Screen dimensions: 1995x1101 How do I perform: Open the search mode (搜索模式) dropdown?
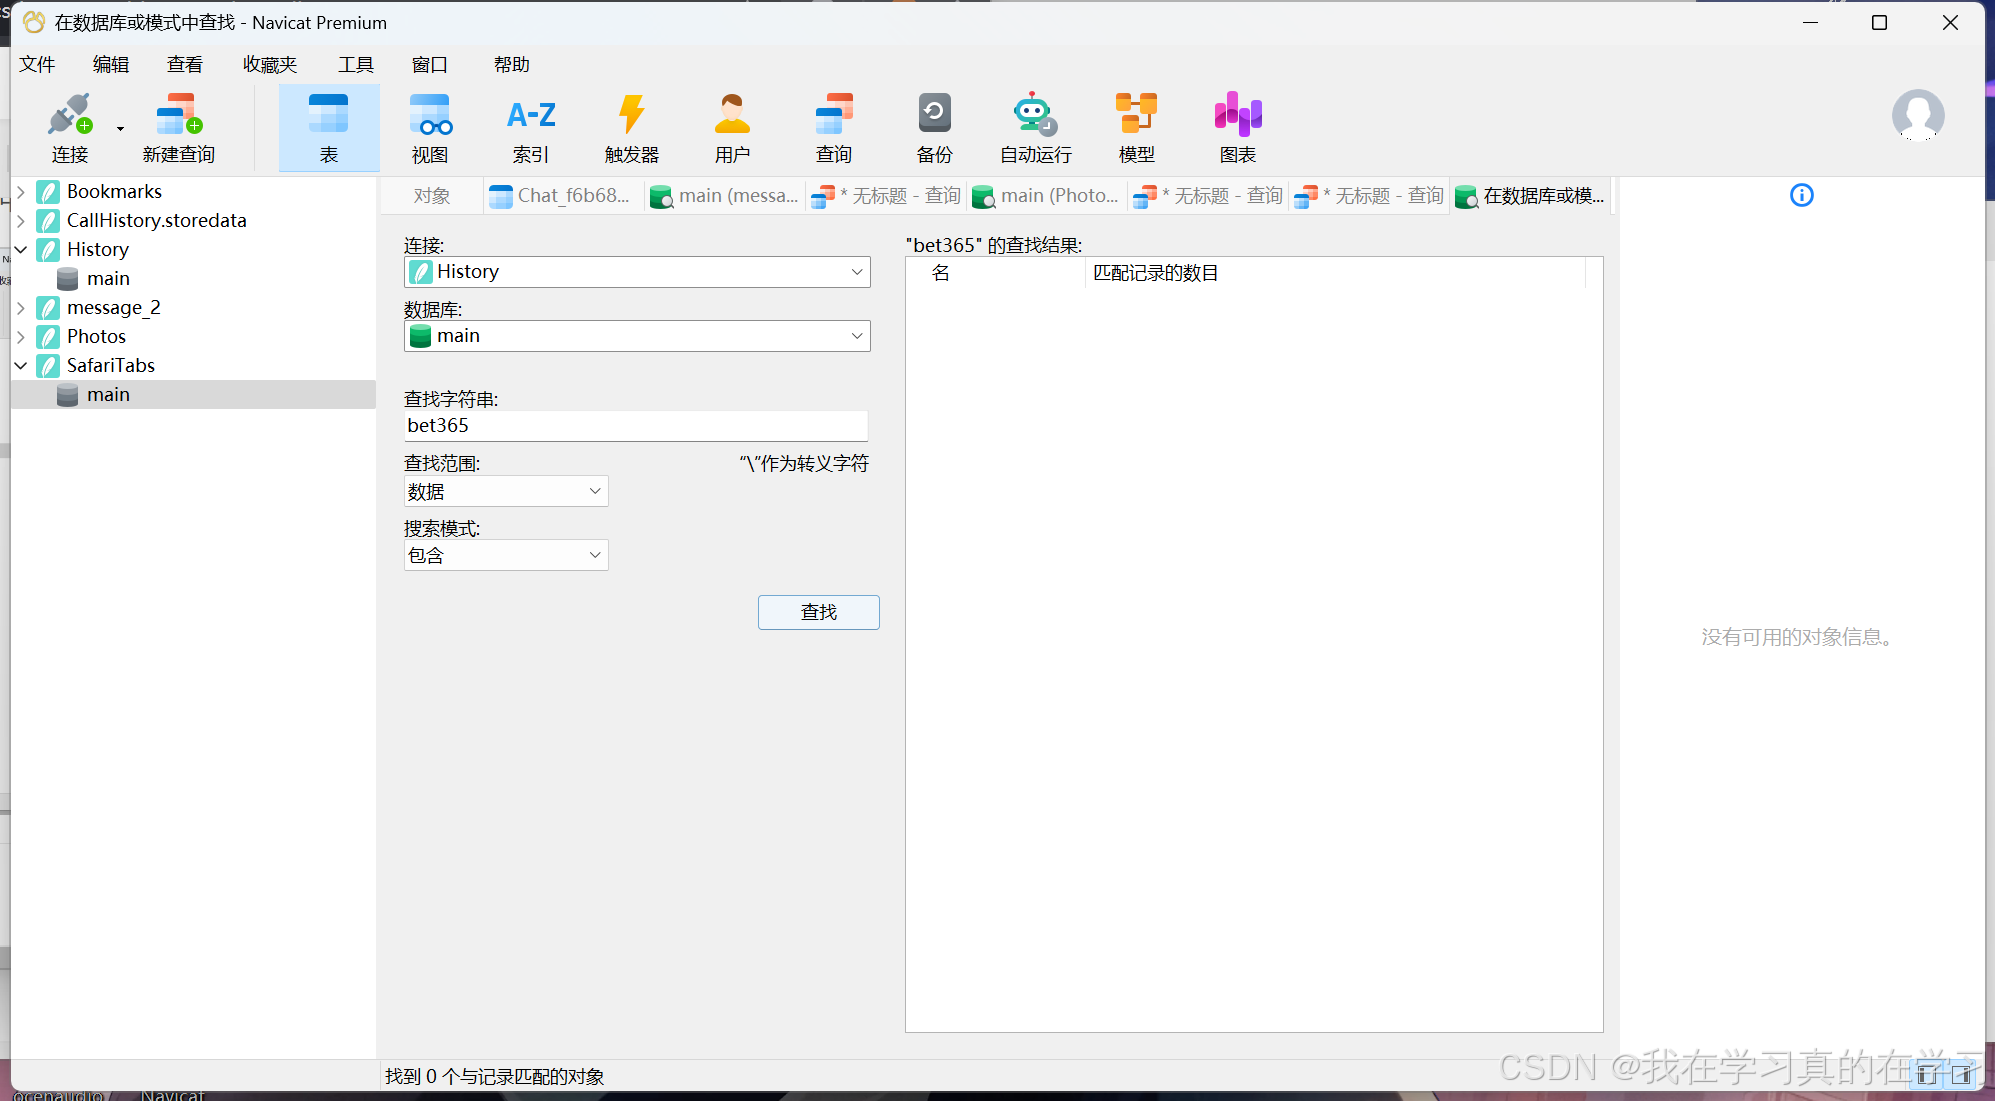click(506, 555)
